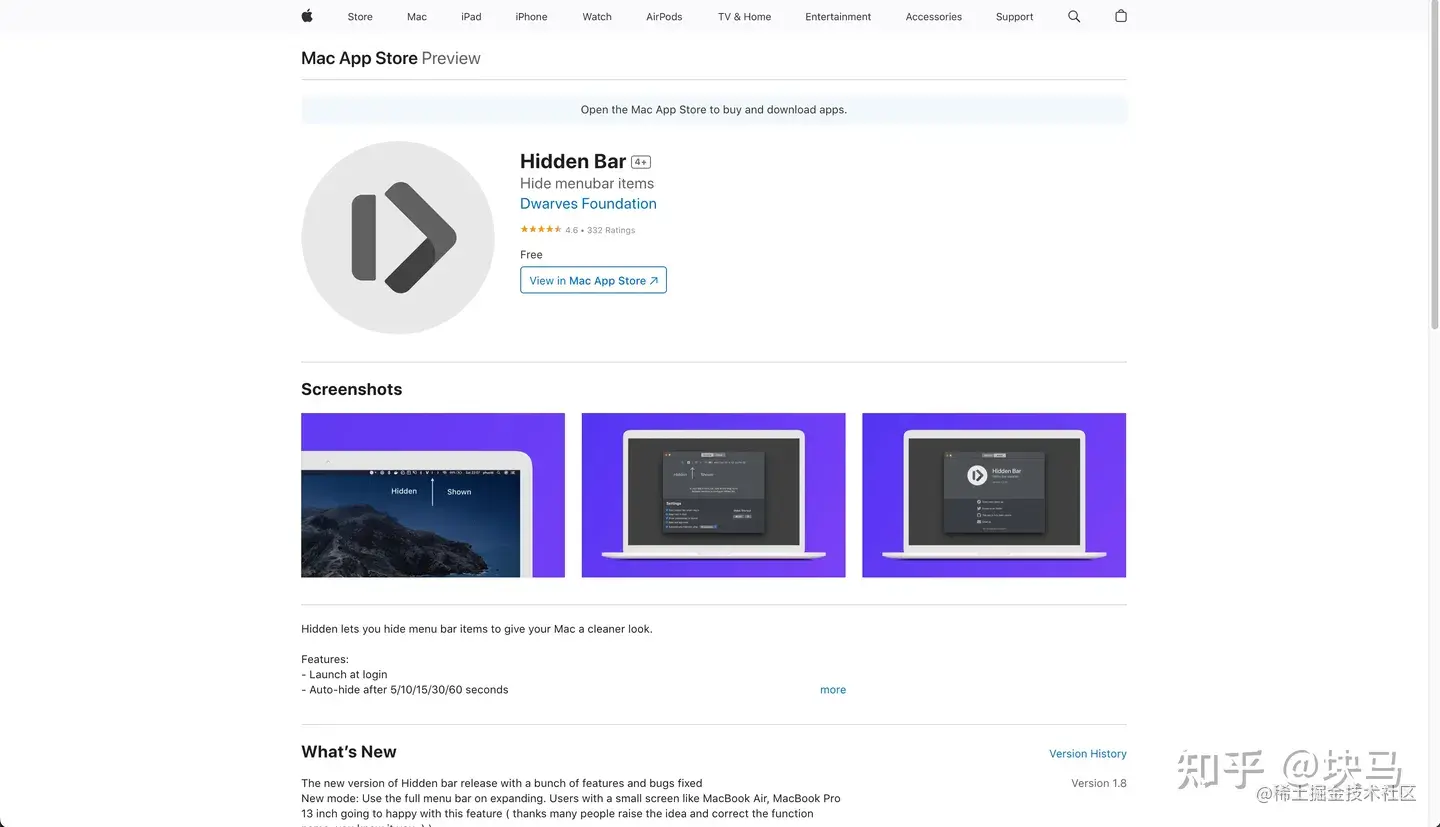
Task: Click the Hidden Bar app icon
Action: 398,238
